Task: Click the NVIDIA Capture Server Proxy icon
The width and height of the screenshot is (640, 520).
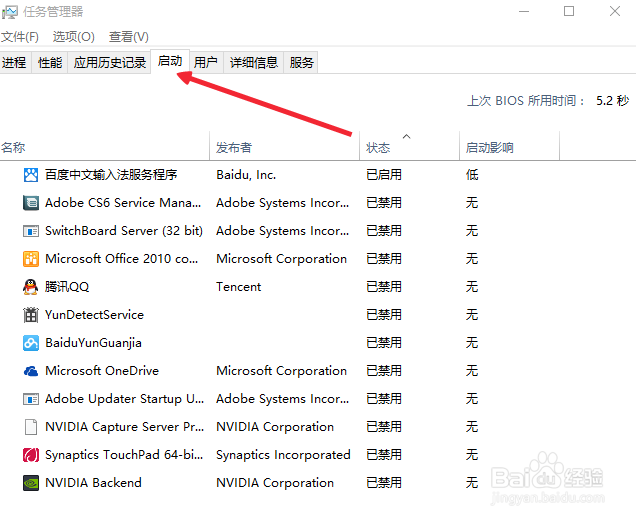Action: (31, 427)
